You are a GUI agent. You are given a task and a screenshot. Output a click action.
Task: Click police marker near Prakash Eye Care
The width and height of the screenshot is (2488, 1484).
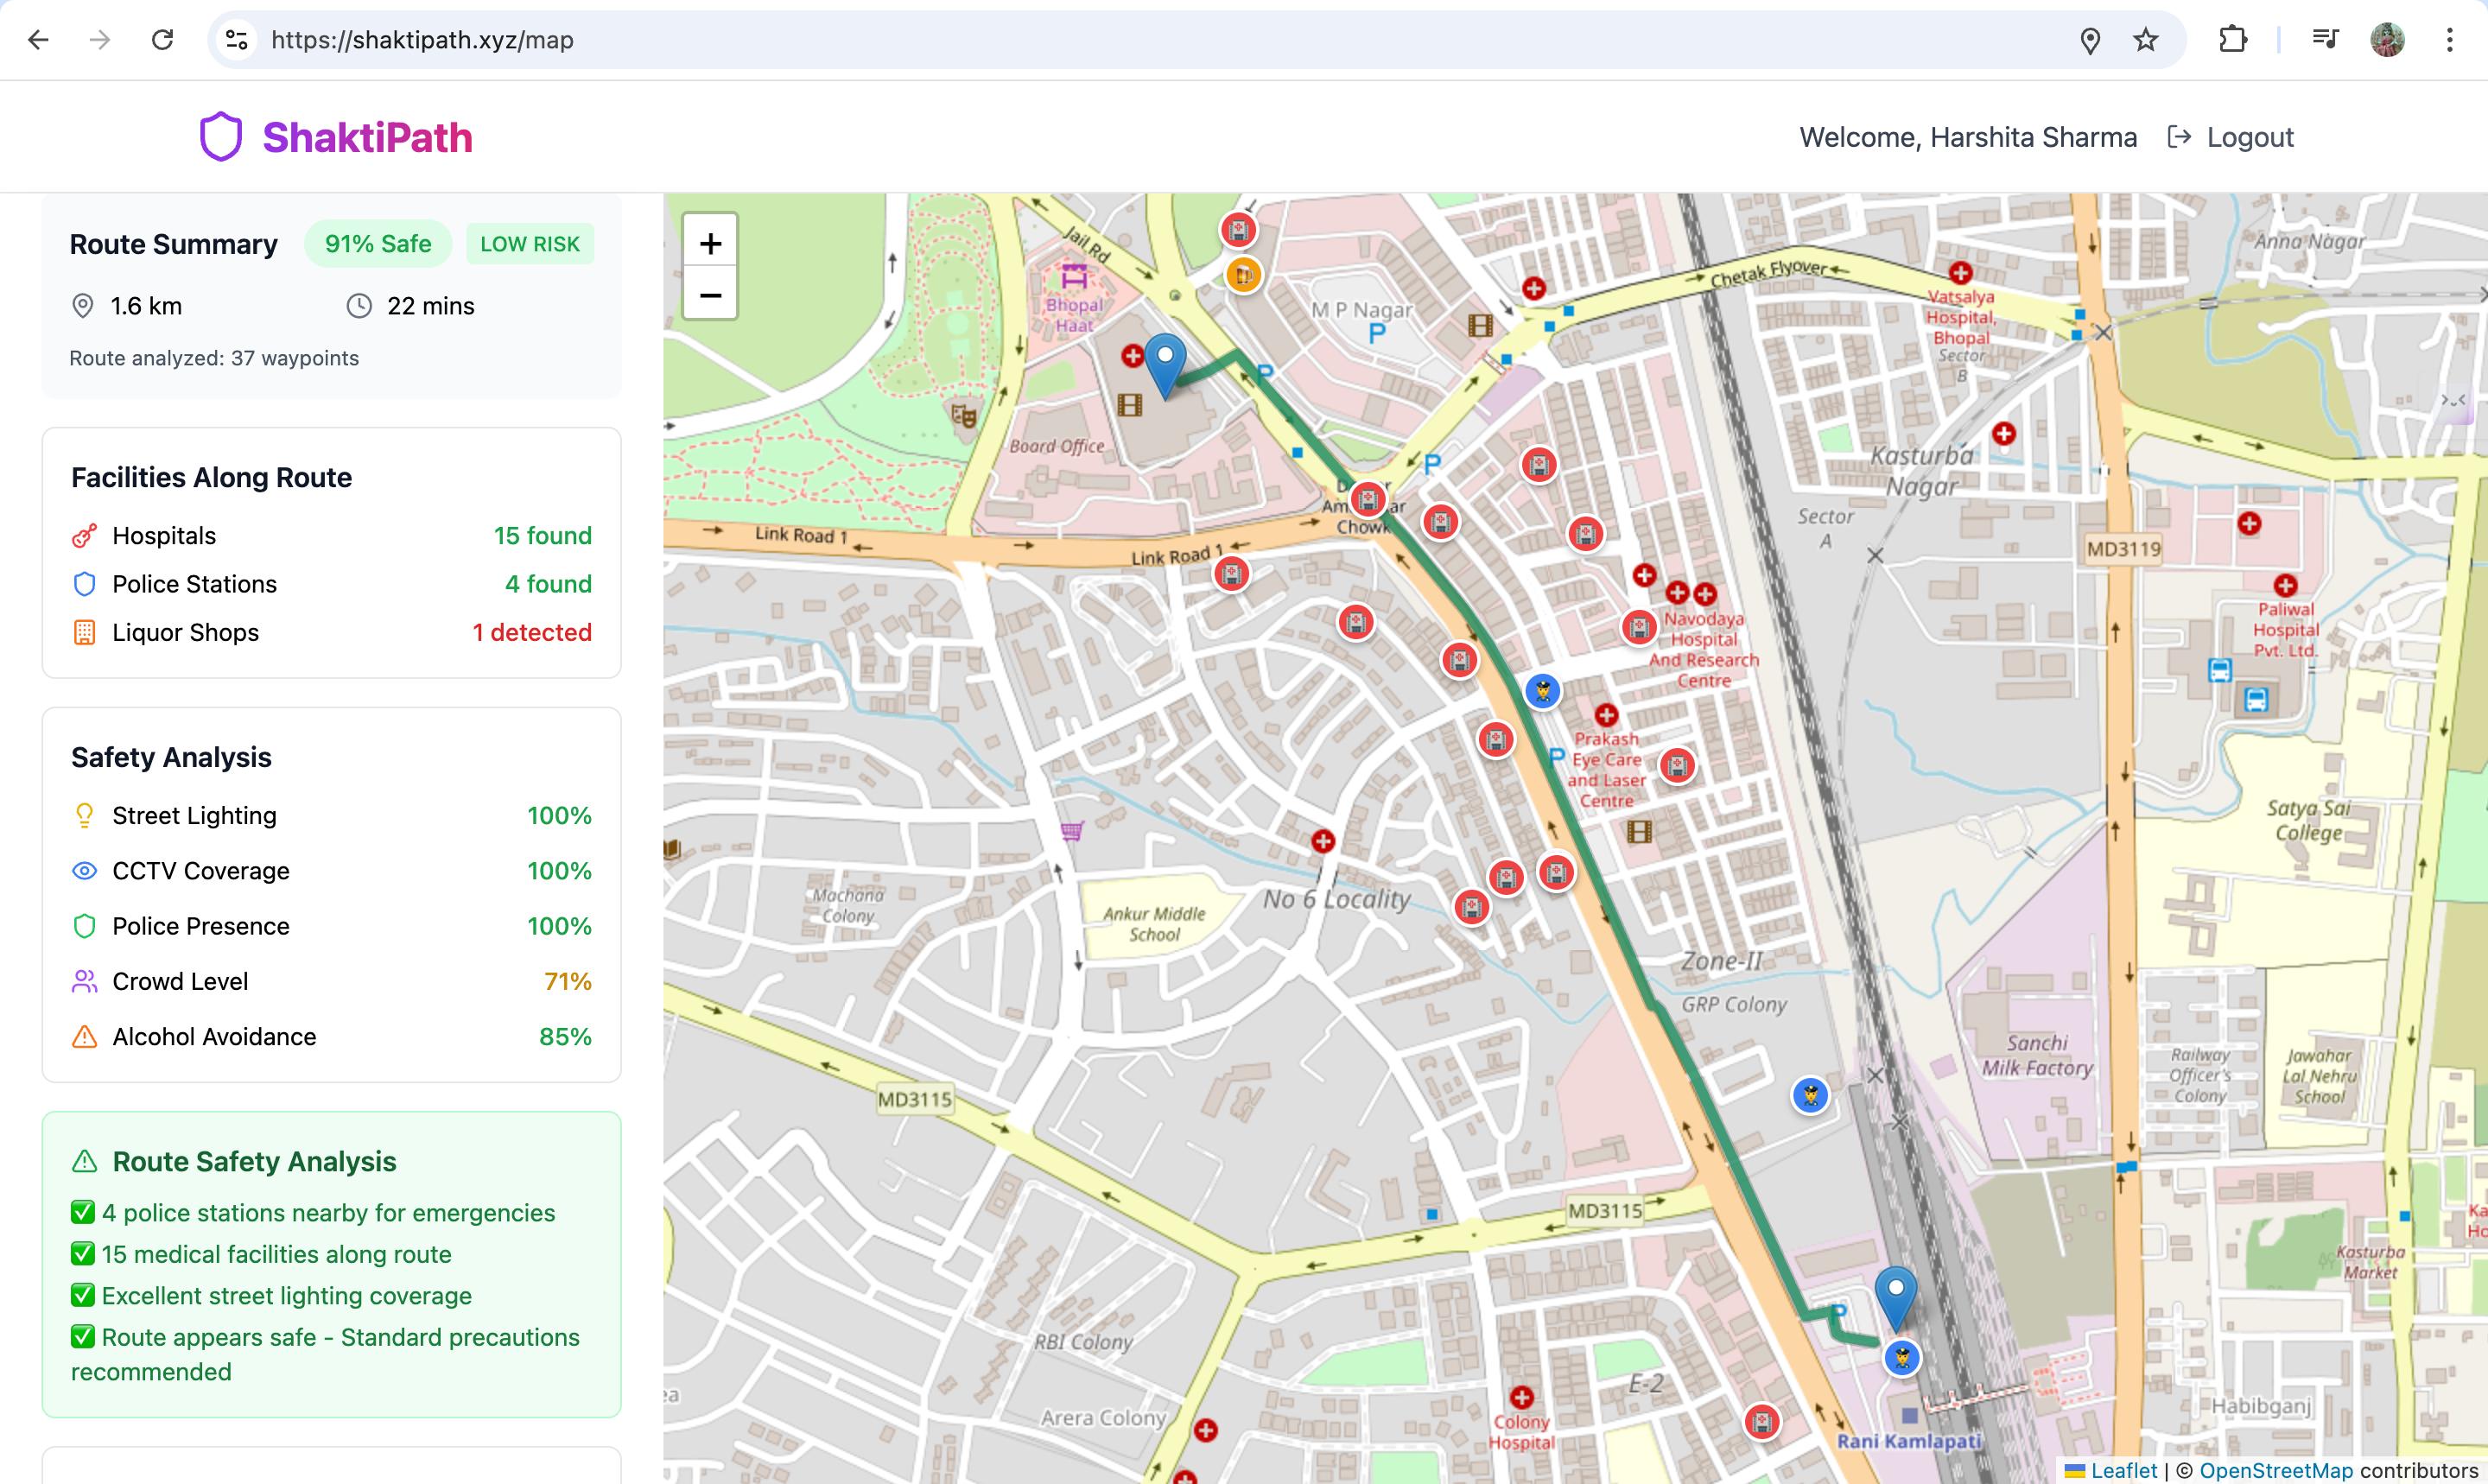[x=1543, y=690]
